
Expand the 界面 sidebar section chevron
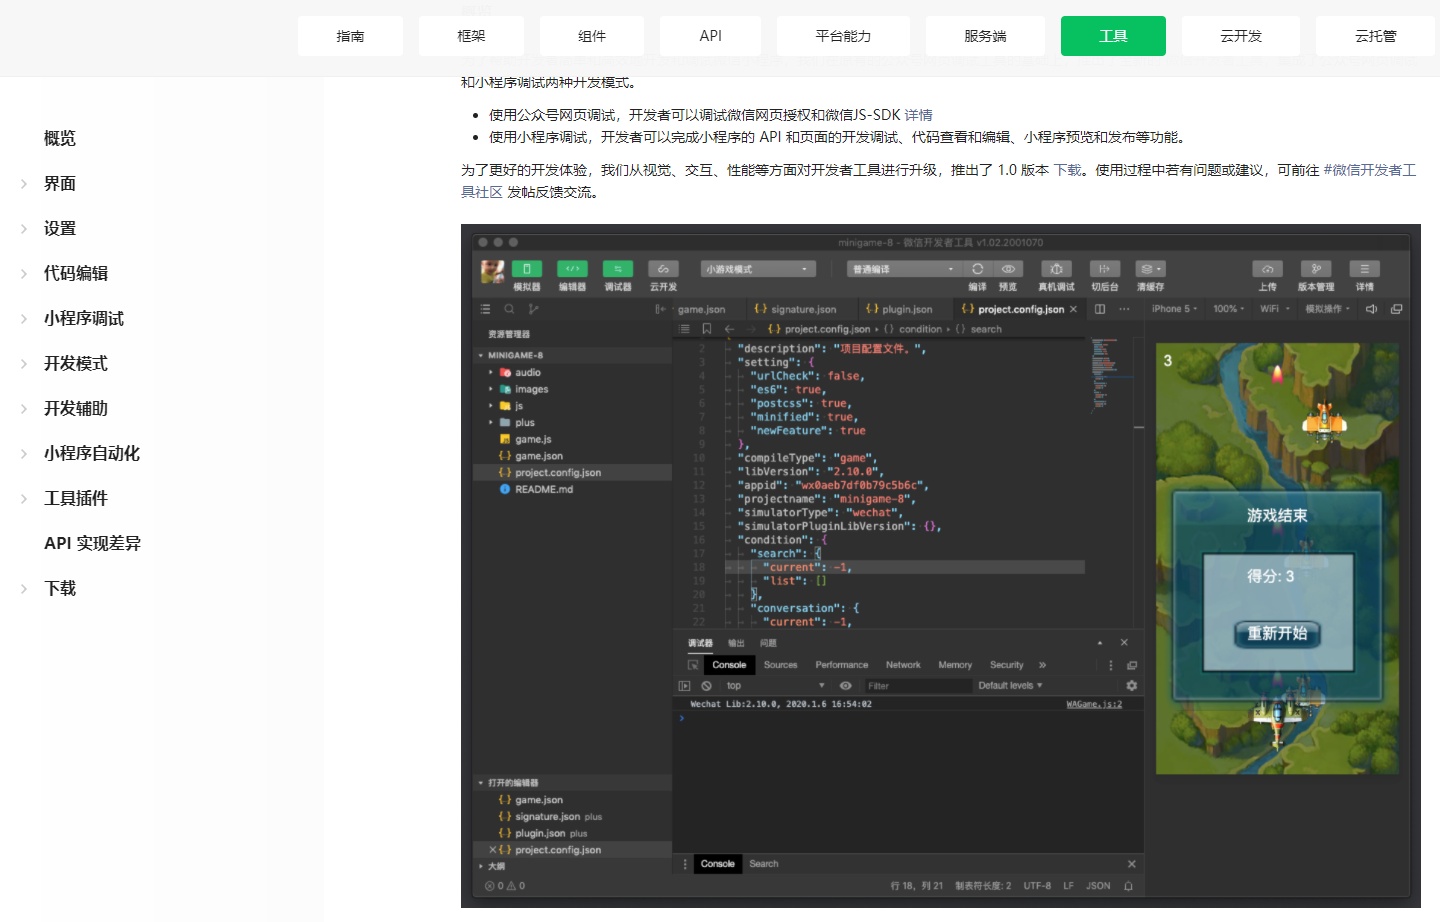[24, 184]
